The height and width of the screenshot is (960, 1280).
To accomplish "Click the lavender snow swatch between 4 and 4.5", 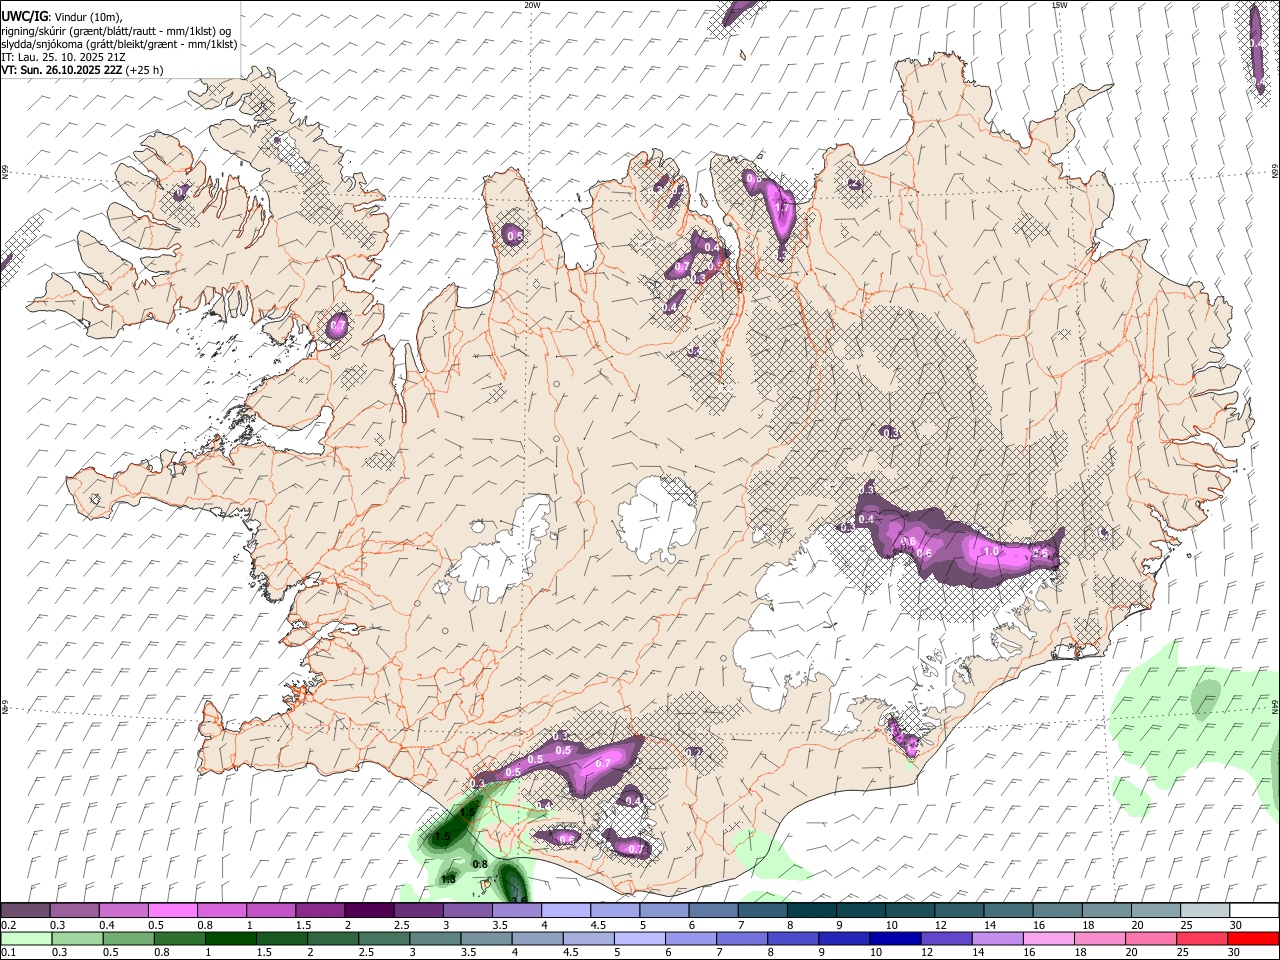I will 566,910.
